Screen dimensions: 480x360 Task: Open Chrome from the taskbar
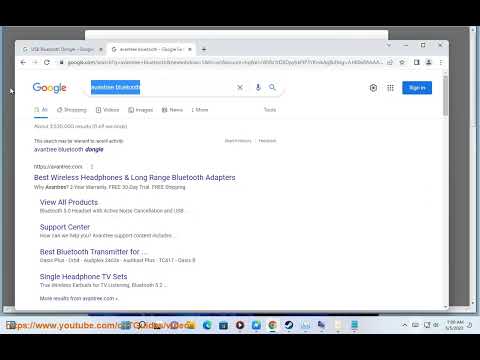click(272, 325)
